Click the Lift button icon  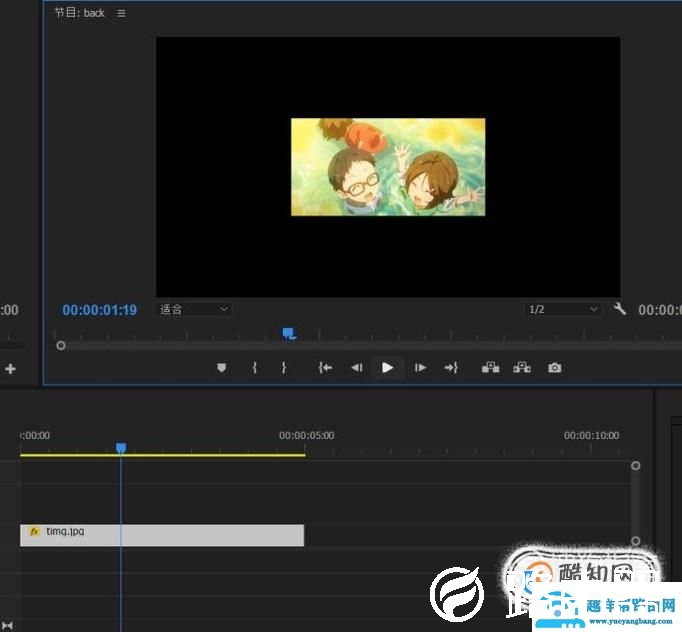(490, 368)
